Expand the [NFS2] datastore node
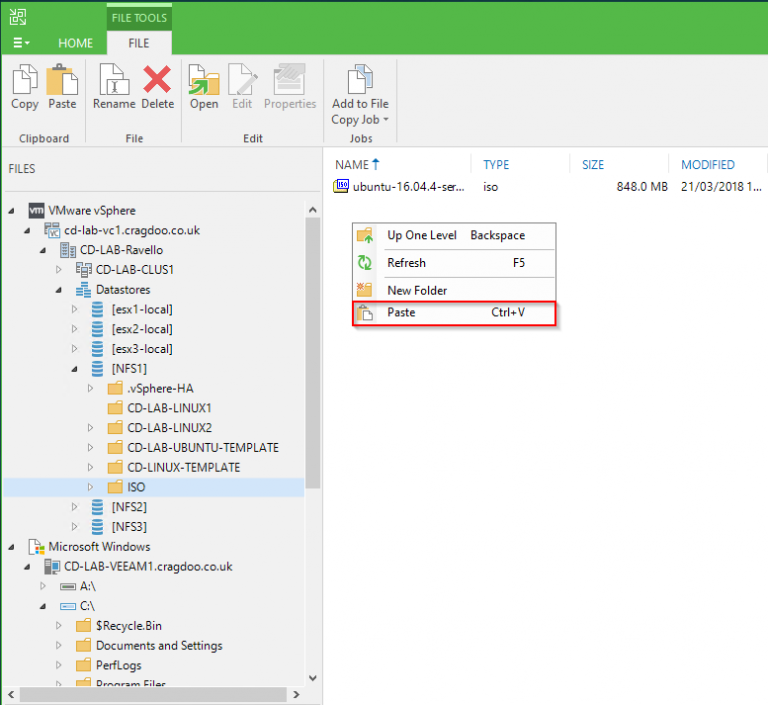768x705 pixels. (74, 507)
